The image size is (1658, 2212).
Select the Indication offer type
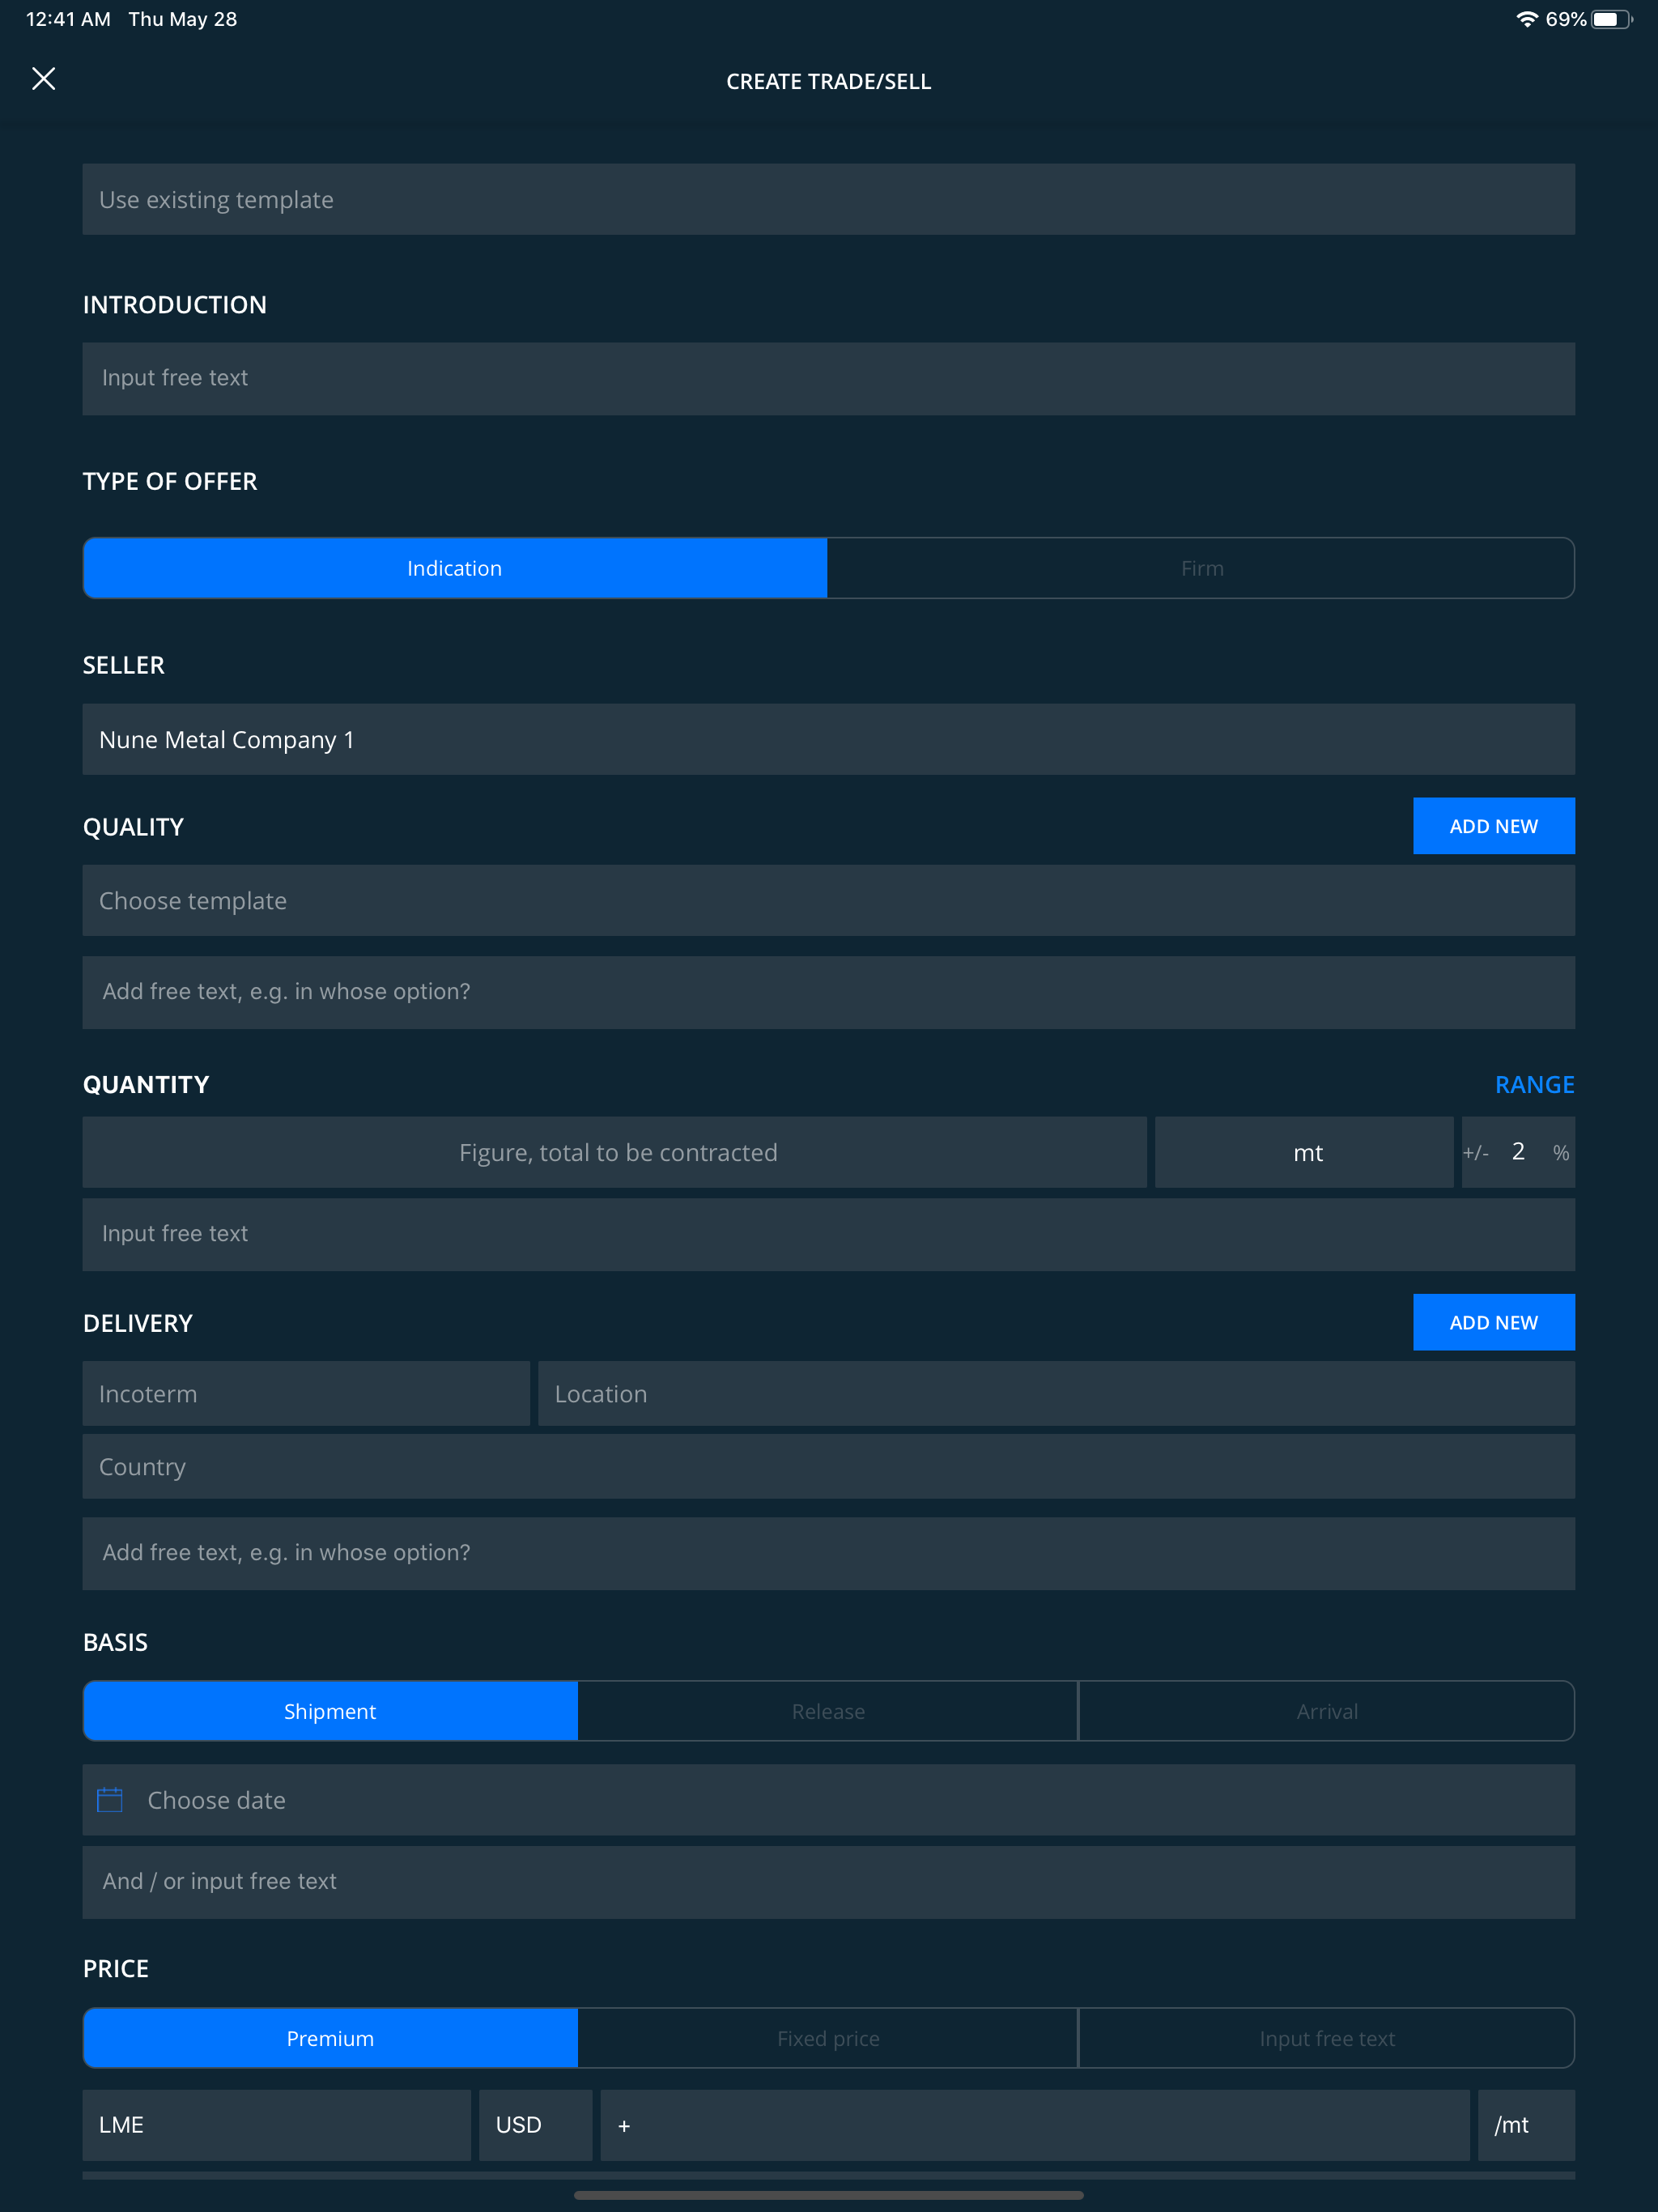click(455, 568)
